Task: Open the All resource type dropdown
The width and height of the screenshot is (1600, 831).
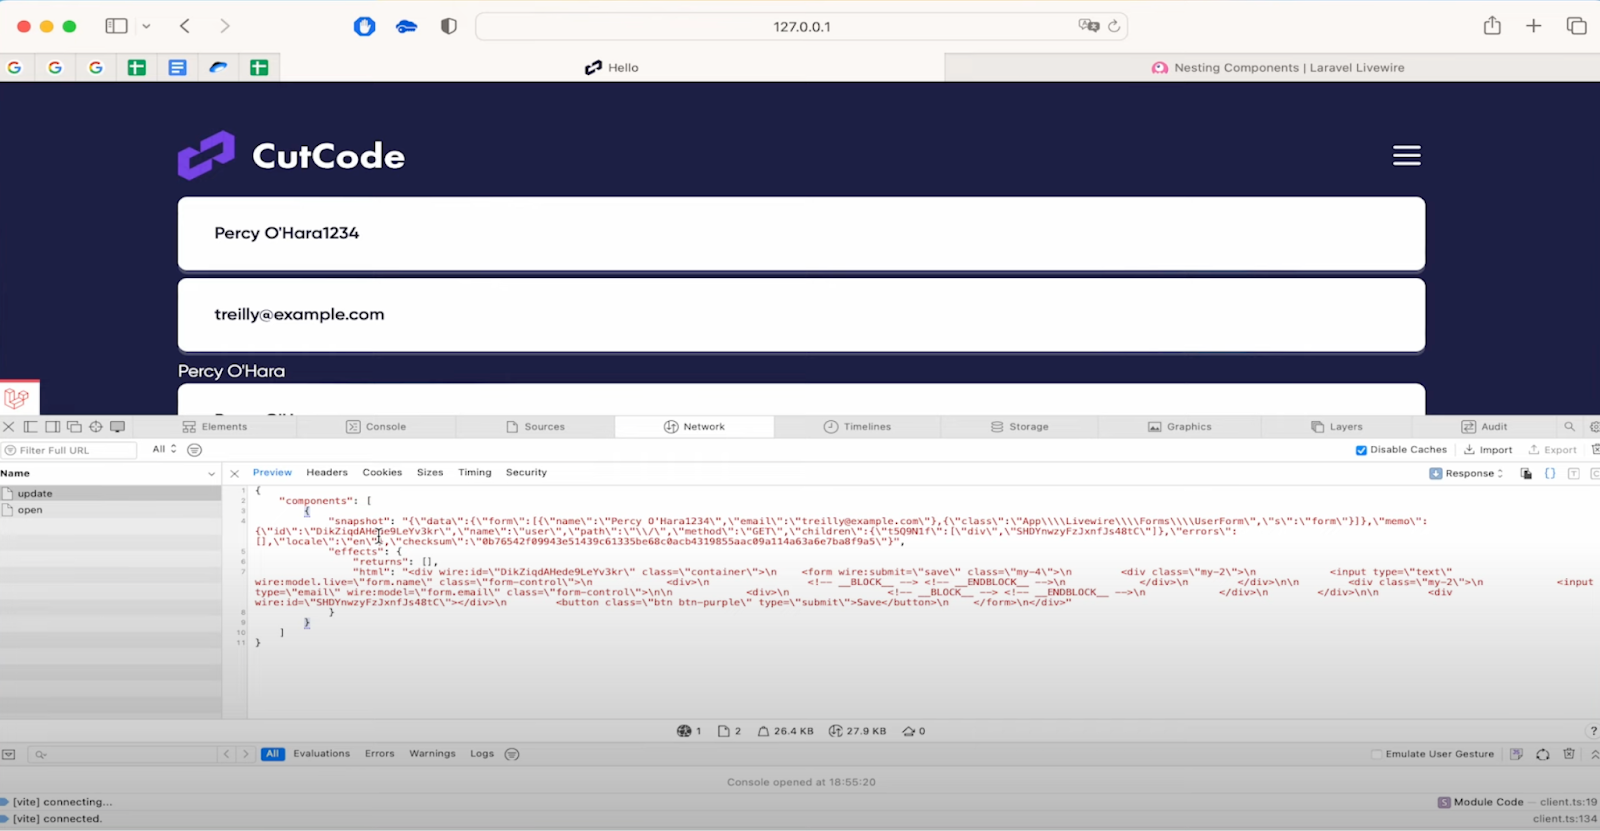Action: 164,449
